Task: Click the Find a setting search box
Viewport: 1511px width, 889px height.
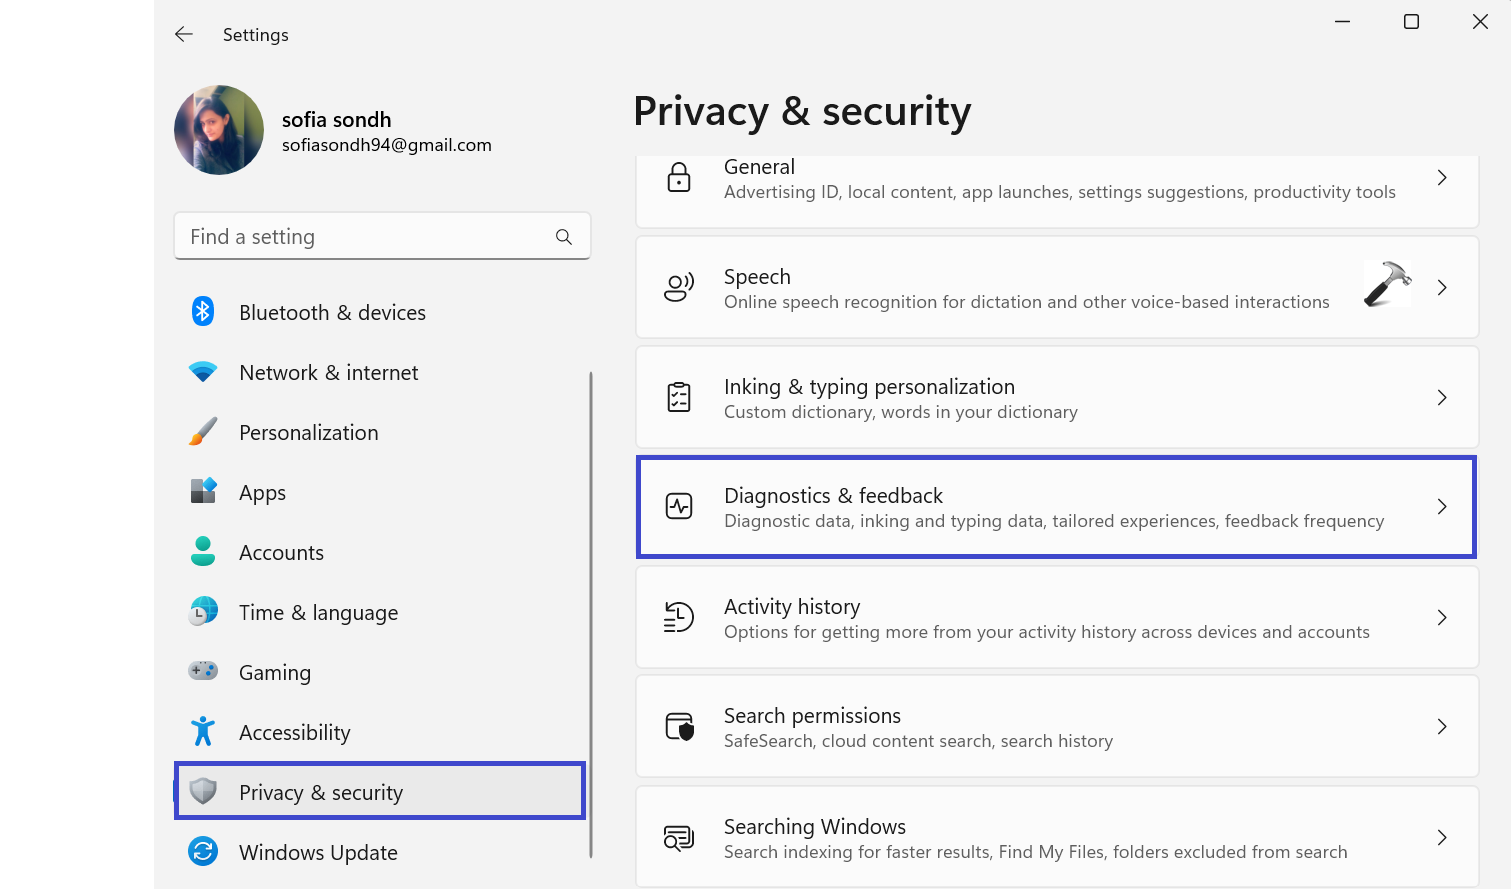Action: tap(365, 237)
